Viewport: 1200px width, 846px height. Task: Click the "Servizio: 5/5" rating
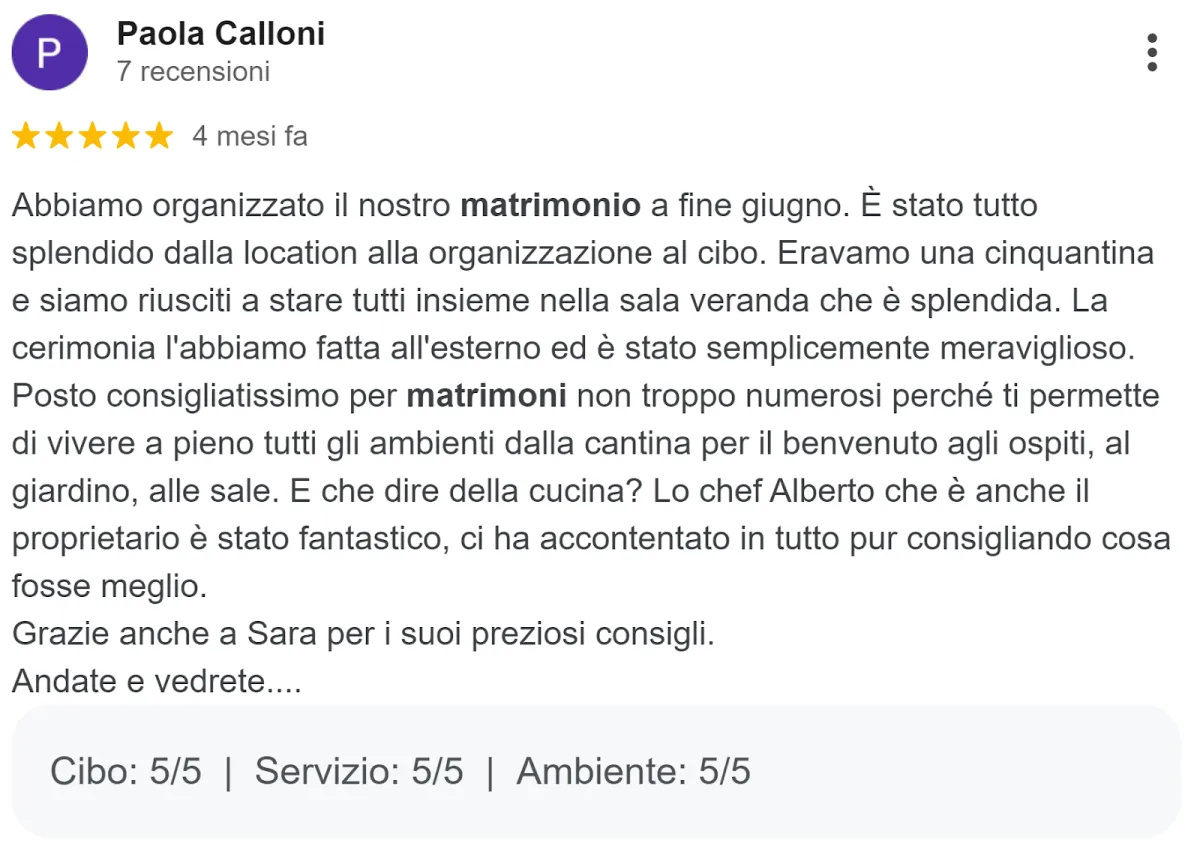(359, 772)
